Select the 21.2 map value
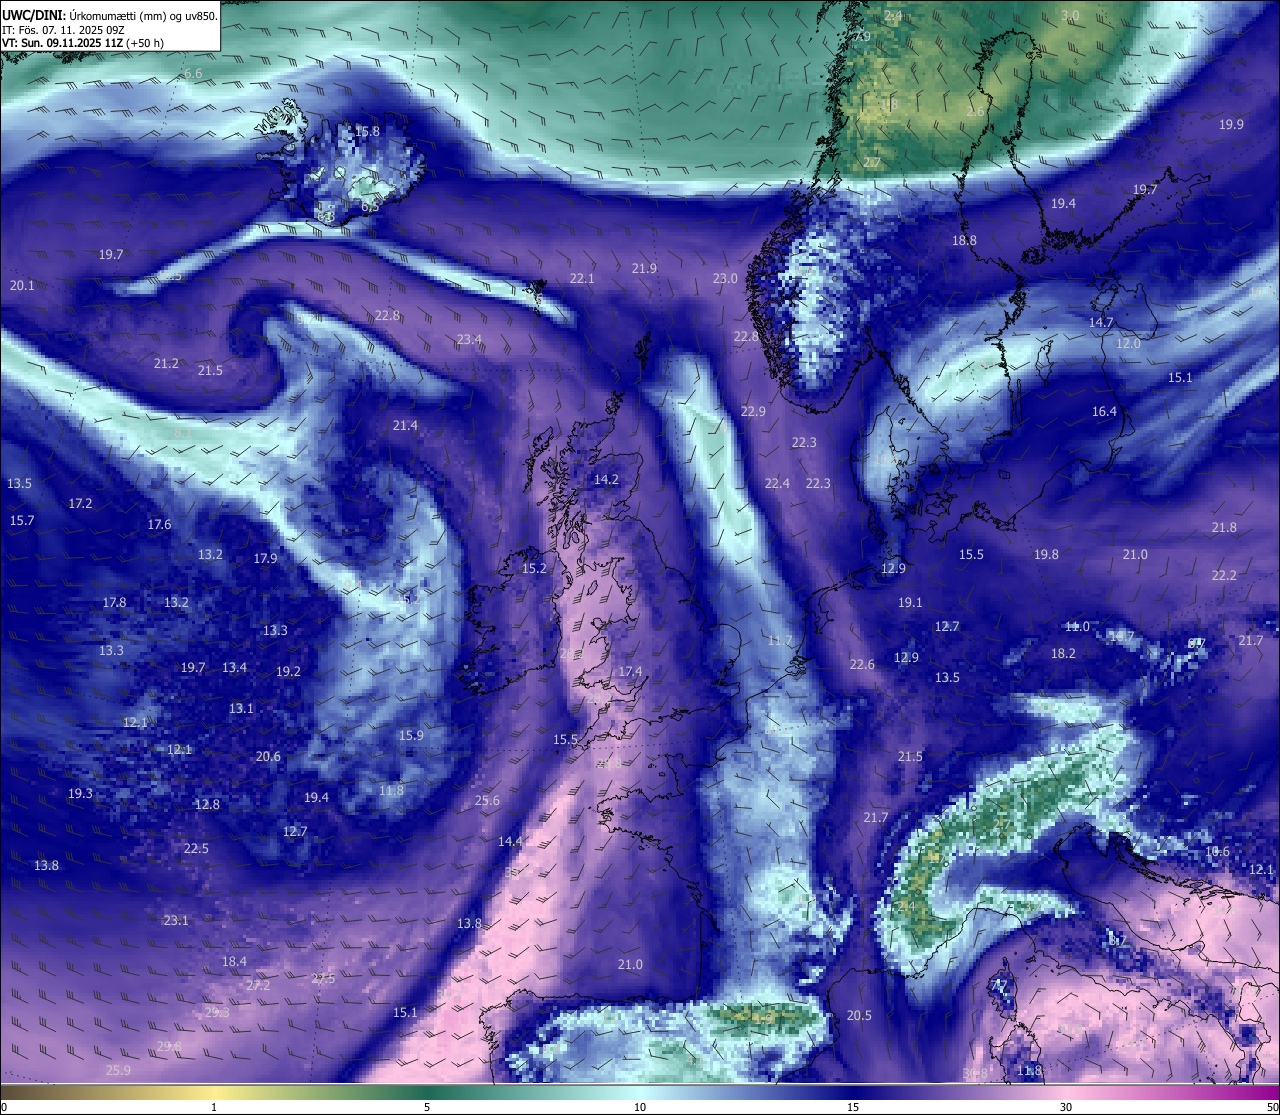The width and height of the screenshot is (1280, 1115). point(166,363)
